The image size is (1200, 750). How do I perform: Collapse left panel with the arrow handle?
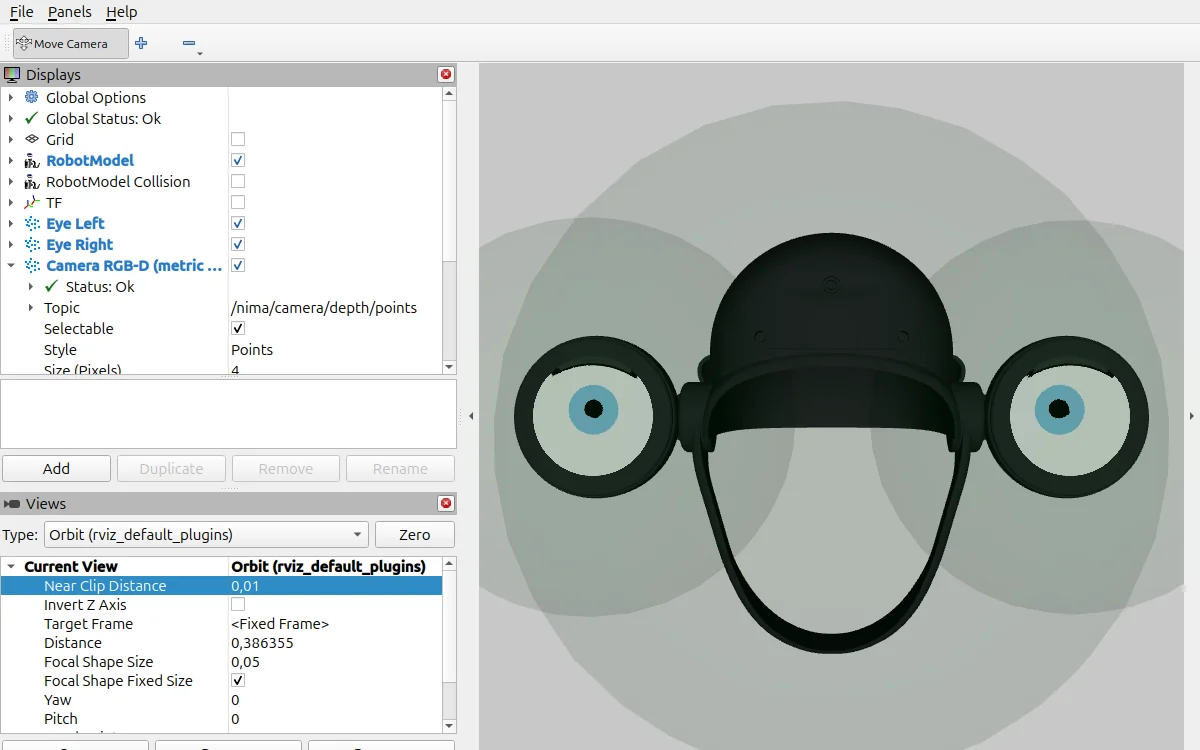click(471, 415)
